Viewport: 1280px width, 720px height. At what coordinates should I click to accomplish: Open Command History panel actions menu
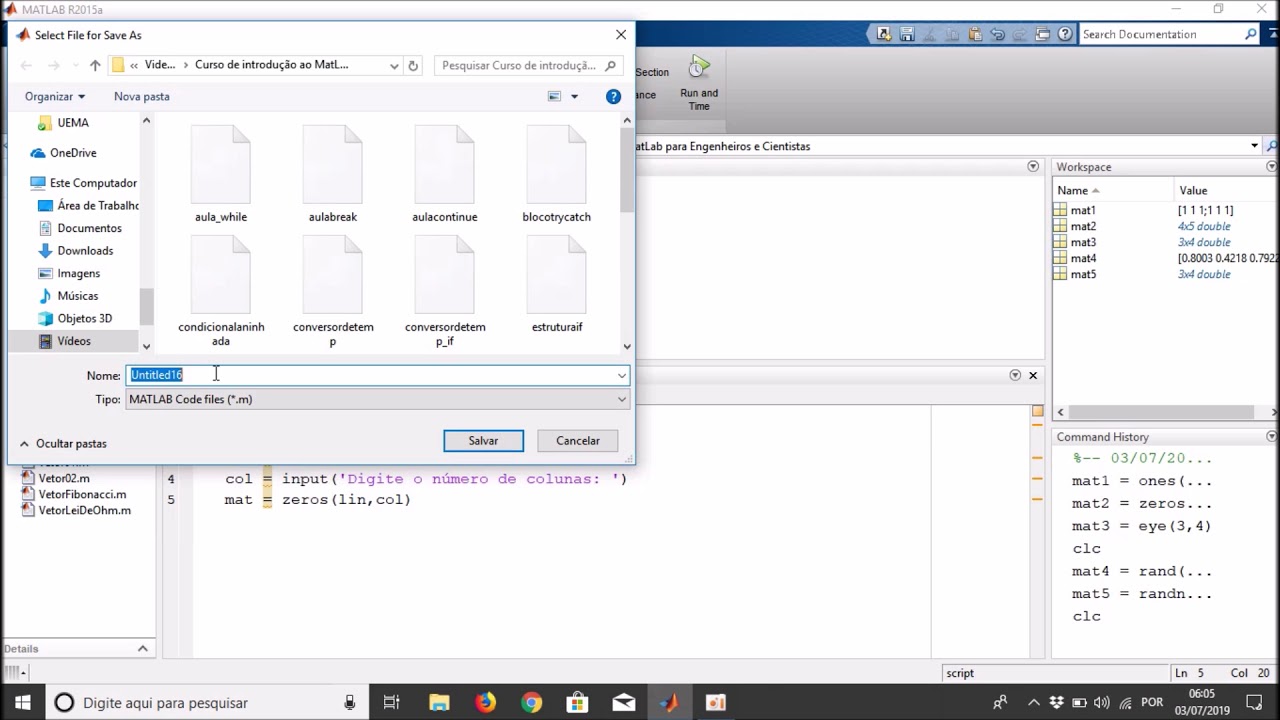(1271, 437)
